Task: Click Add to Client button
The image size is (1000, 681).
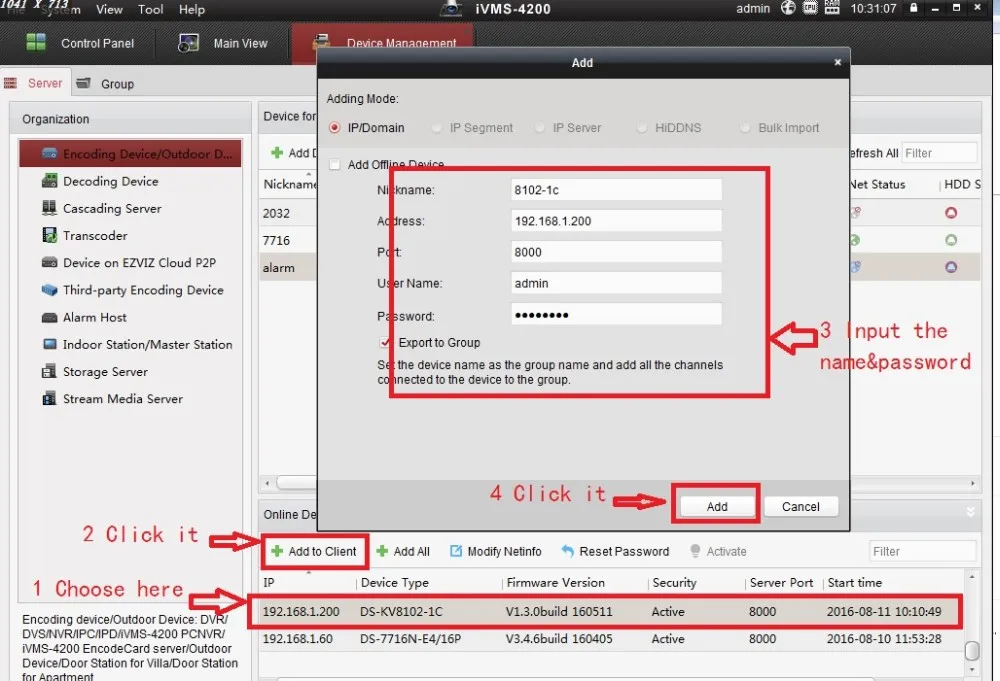Action: point(314,551)
